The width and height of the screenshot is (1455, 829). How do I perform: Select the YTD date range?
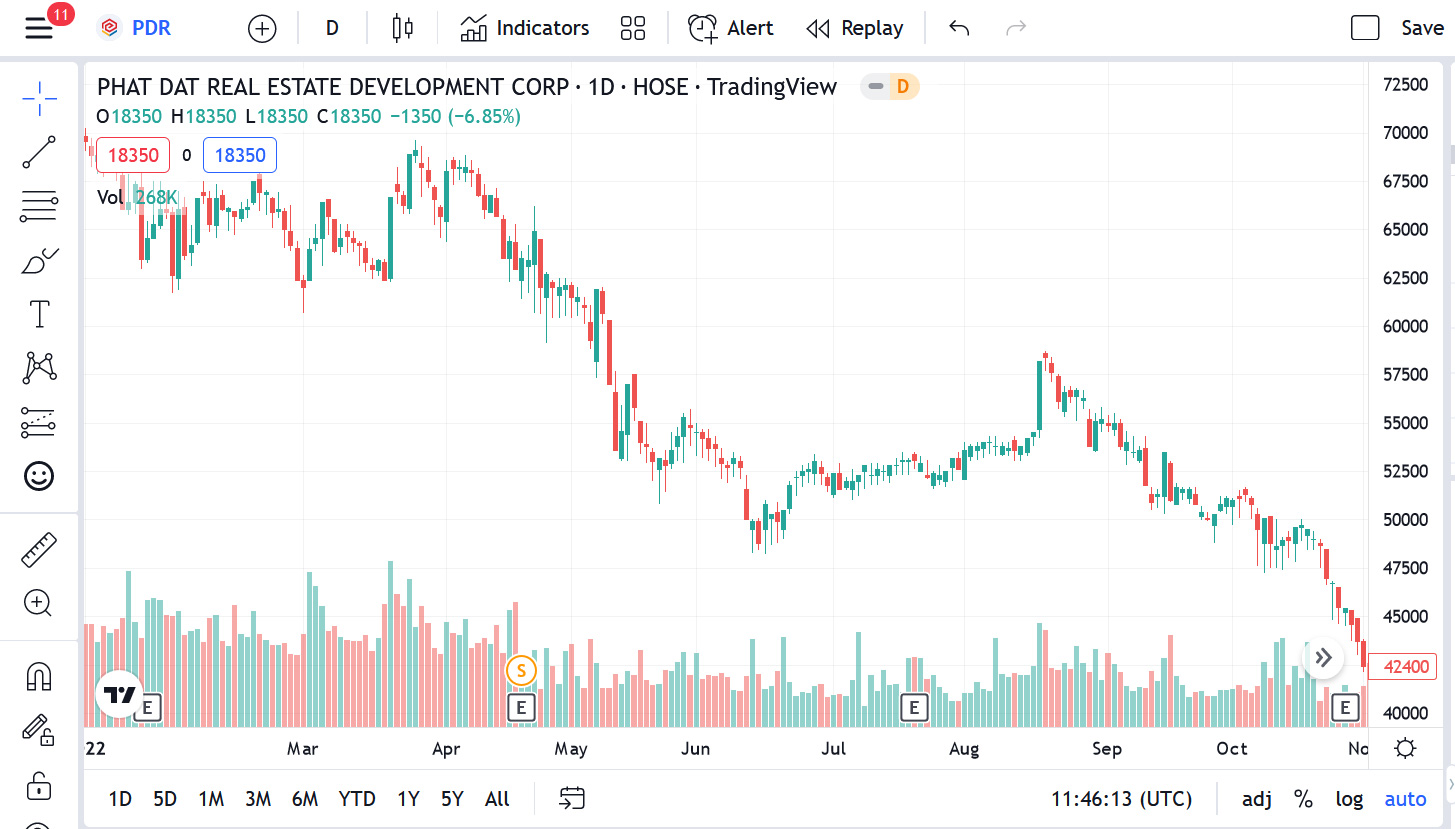click(x=357, y=799)
